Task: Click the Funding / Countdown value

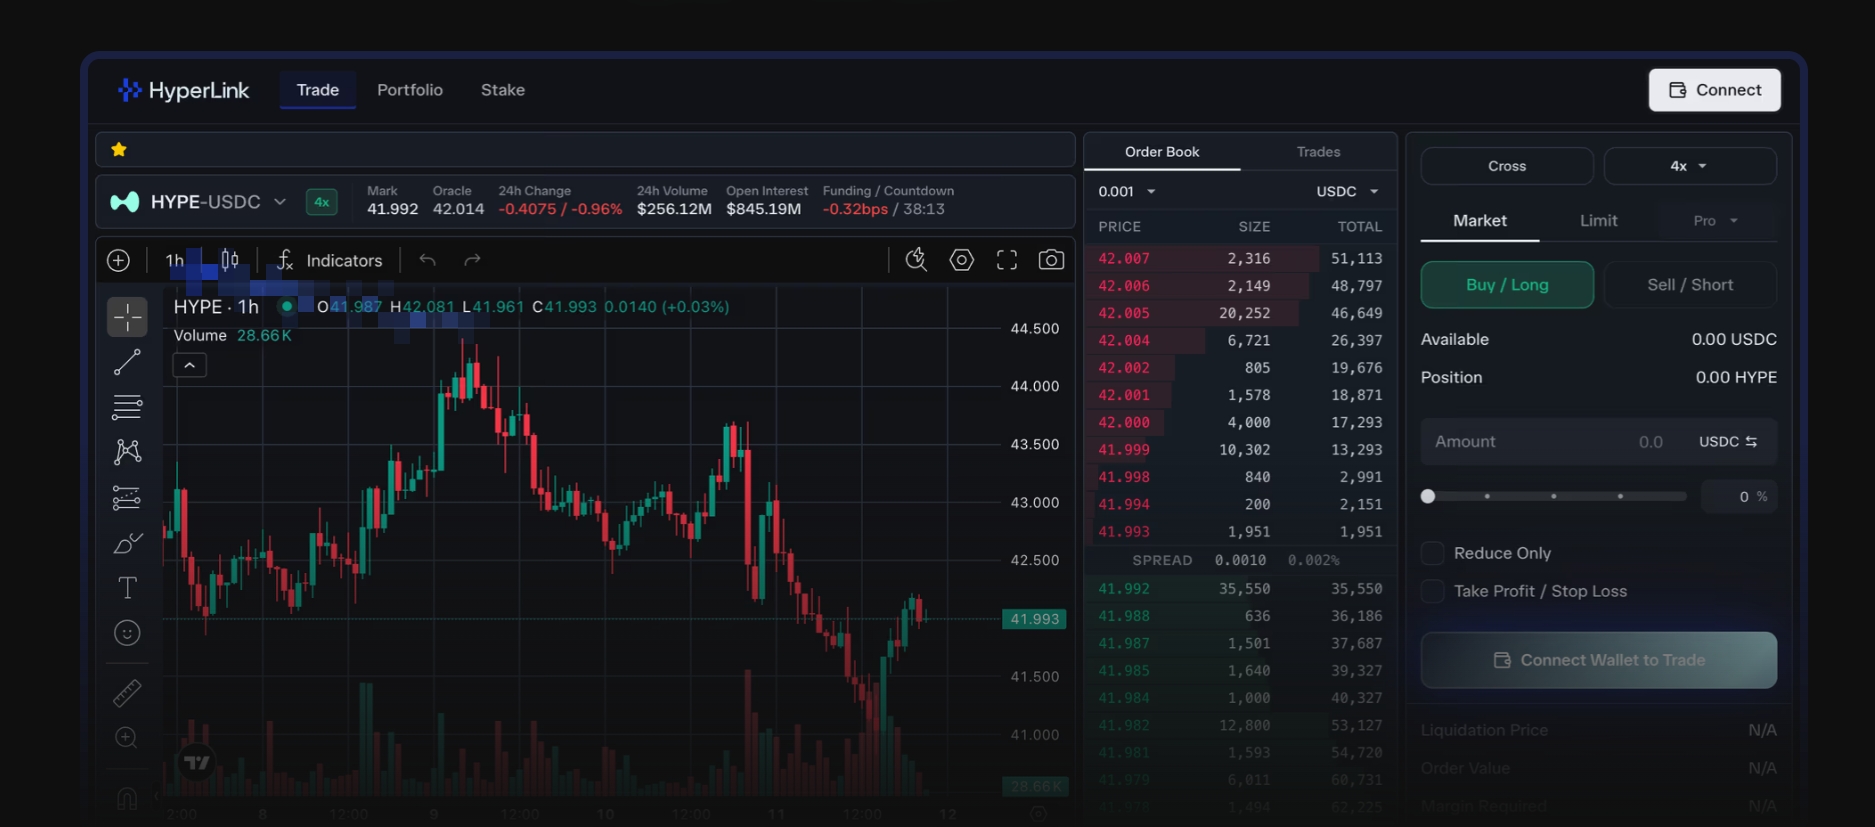Action: (x=883, y=209)
